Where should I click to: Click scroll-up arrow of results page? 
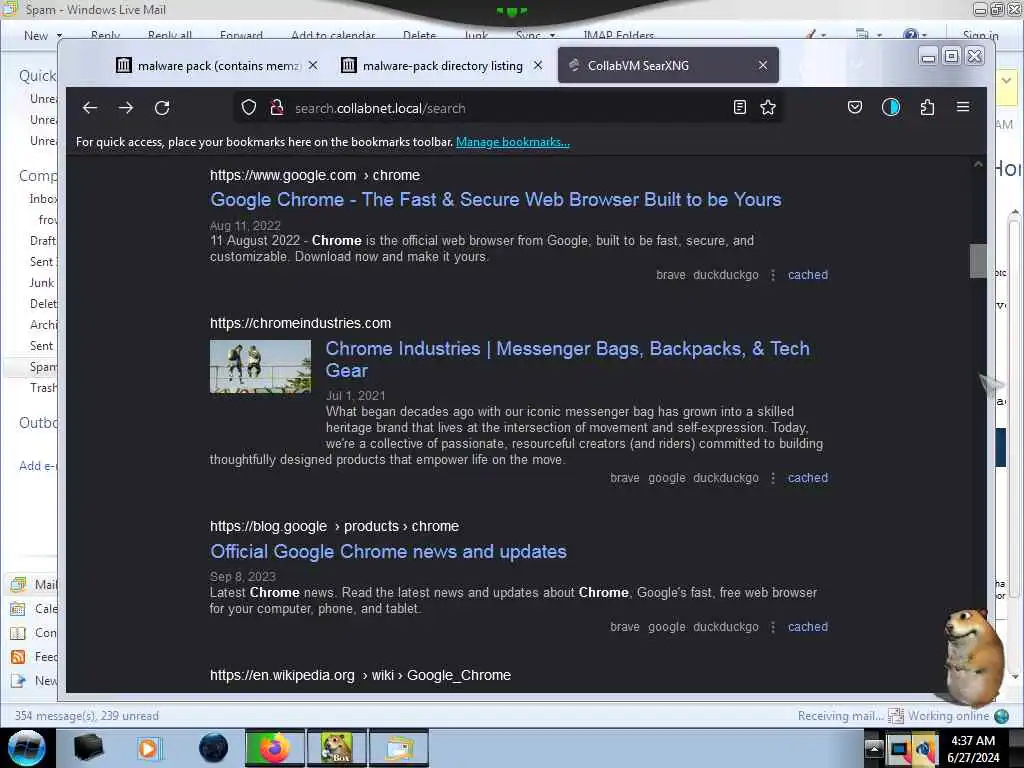point(978,165)
